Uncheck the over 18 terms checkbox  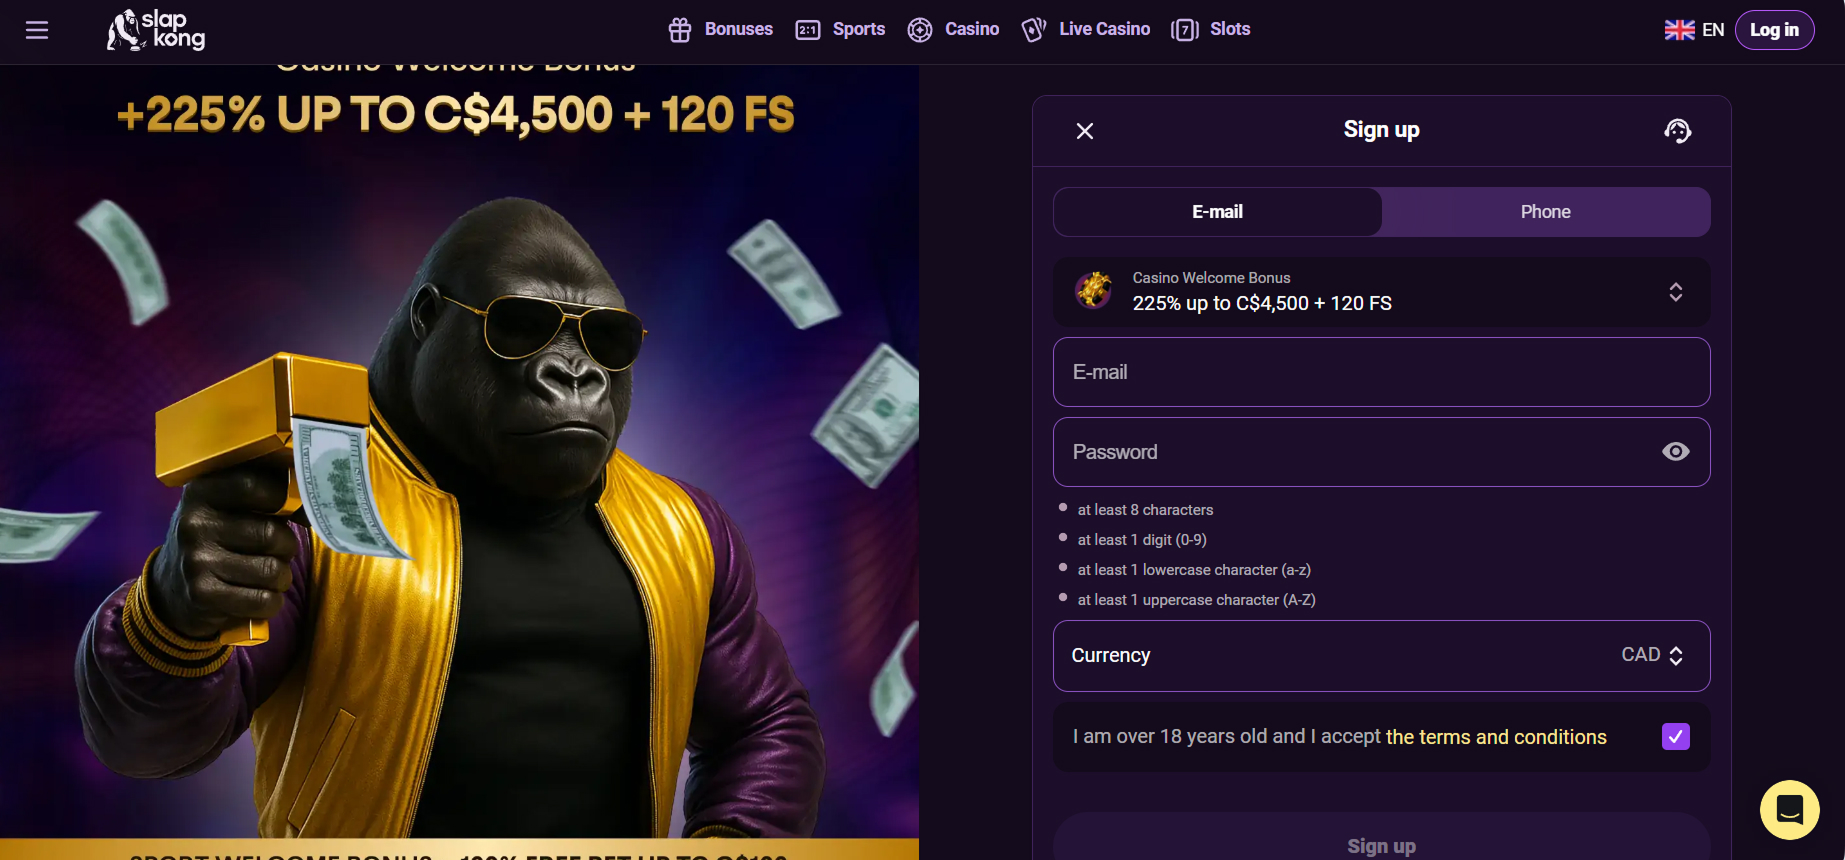coord(1676,737)
